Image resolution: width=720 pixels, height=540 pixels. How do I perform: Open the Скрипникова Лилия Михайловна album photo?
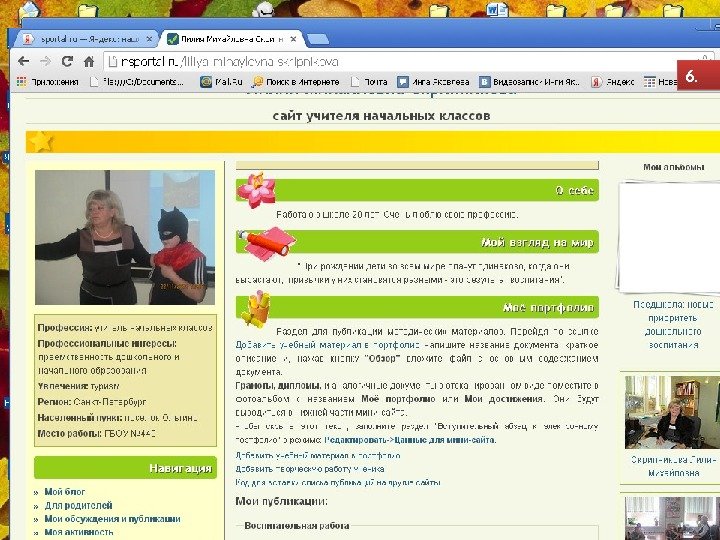[x=672, y=412]
